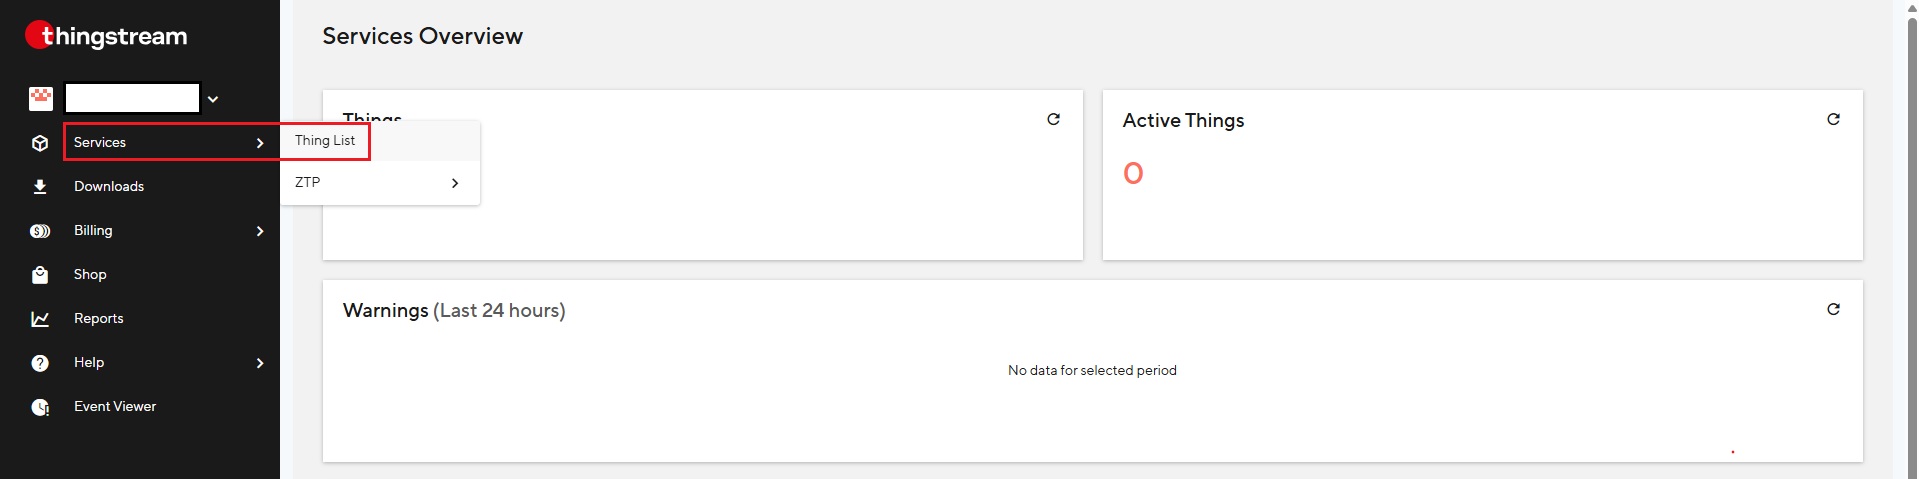This screenshot has height=479, width=1919.
Task: Expand the Billing submenu chevron
Action: click(260, 231)
